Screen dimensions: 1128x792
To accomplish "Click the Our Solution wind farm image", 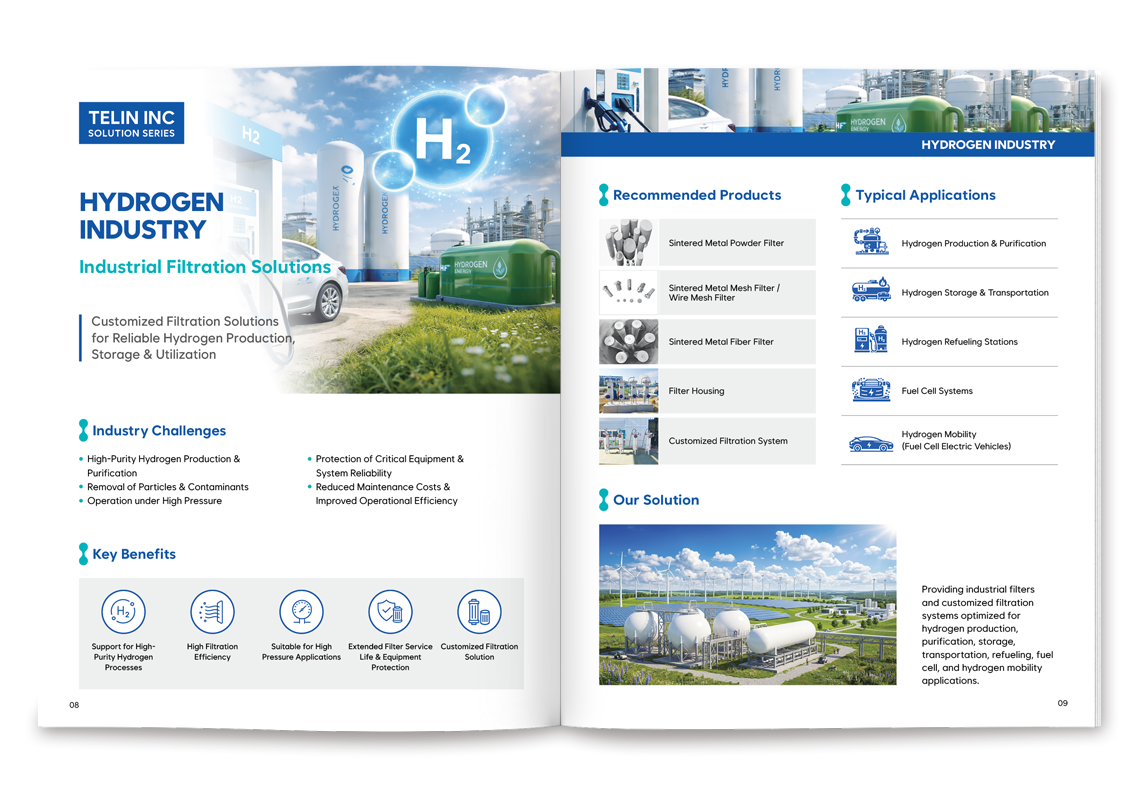I will [x=747, y=604].
